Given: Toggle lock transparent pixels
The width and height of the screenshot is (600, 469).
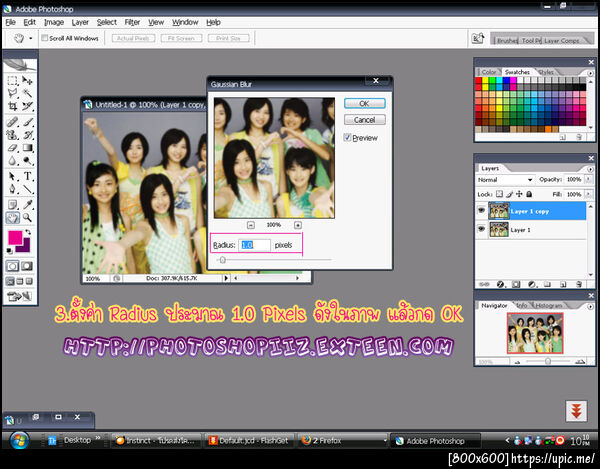Looking at the screenshot, I should pyautogui.click(x=499, y=194).
